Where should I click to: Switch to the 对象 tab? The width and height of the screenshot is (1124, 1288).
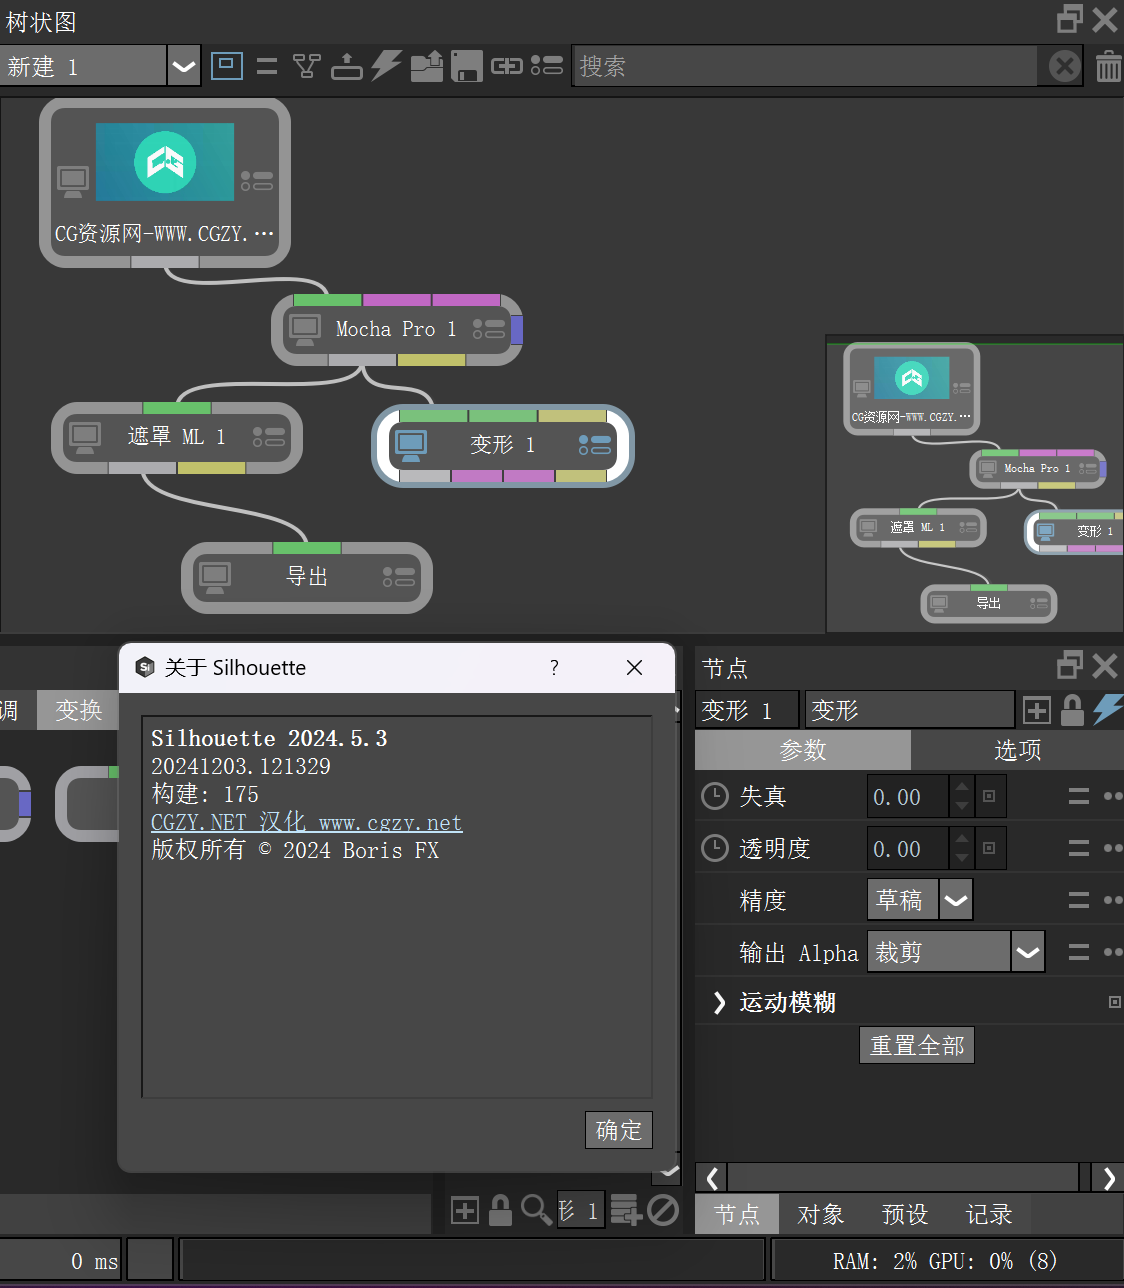point(821,1214)
